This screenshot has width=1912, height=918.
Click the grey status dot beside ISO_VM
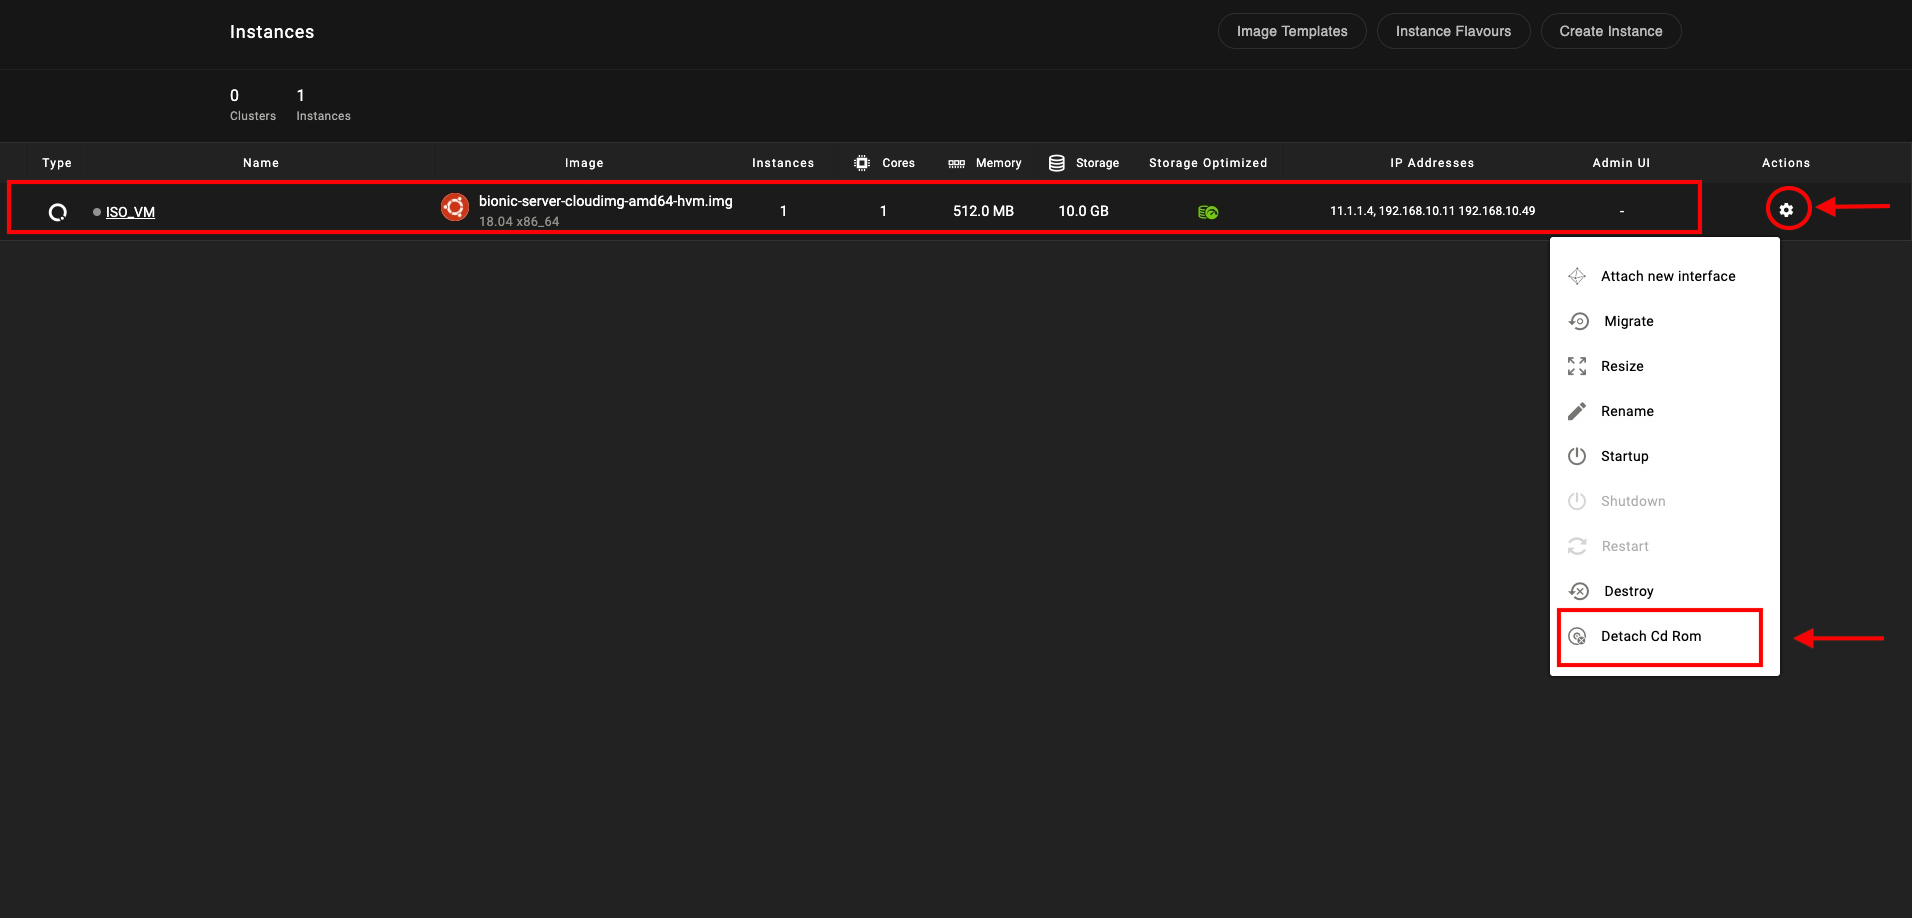tap(97, 212)
